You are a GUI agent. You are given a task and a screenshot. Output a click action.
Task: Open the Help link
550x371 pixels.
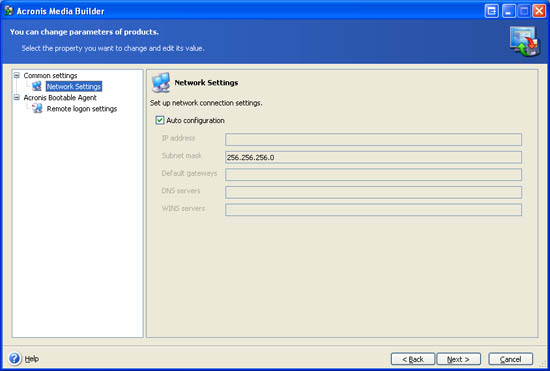point(32,359)
